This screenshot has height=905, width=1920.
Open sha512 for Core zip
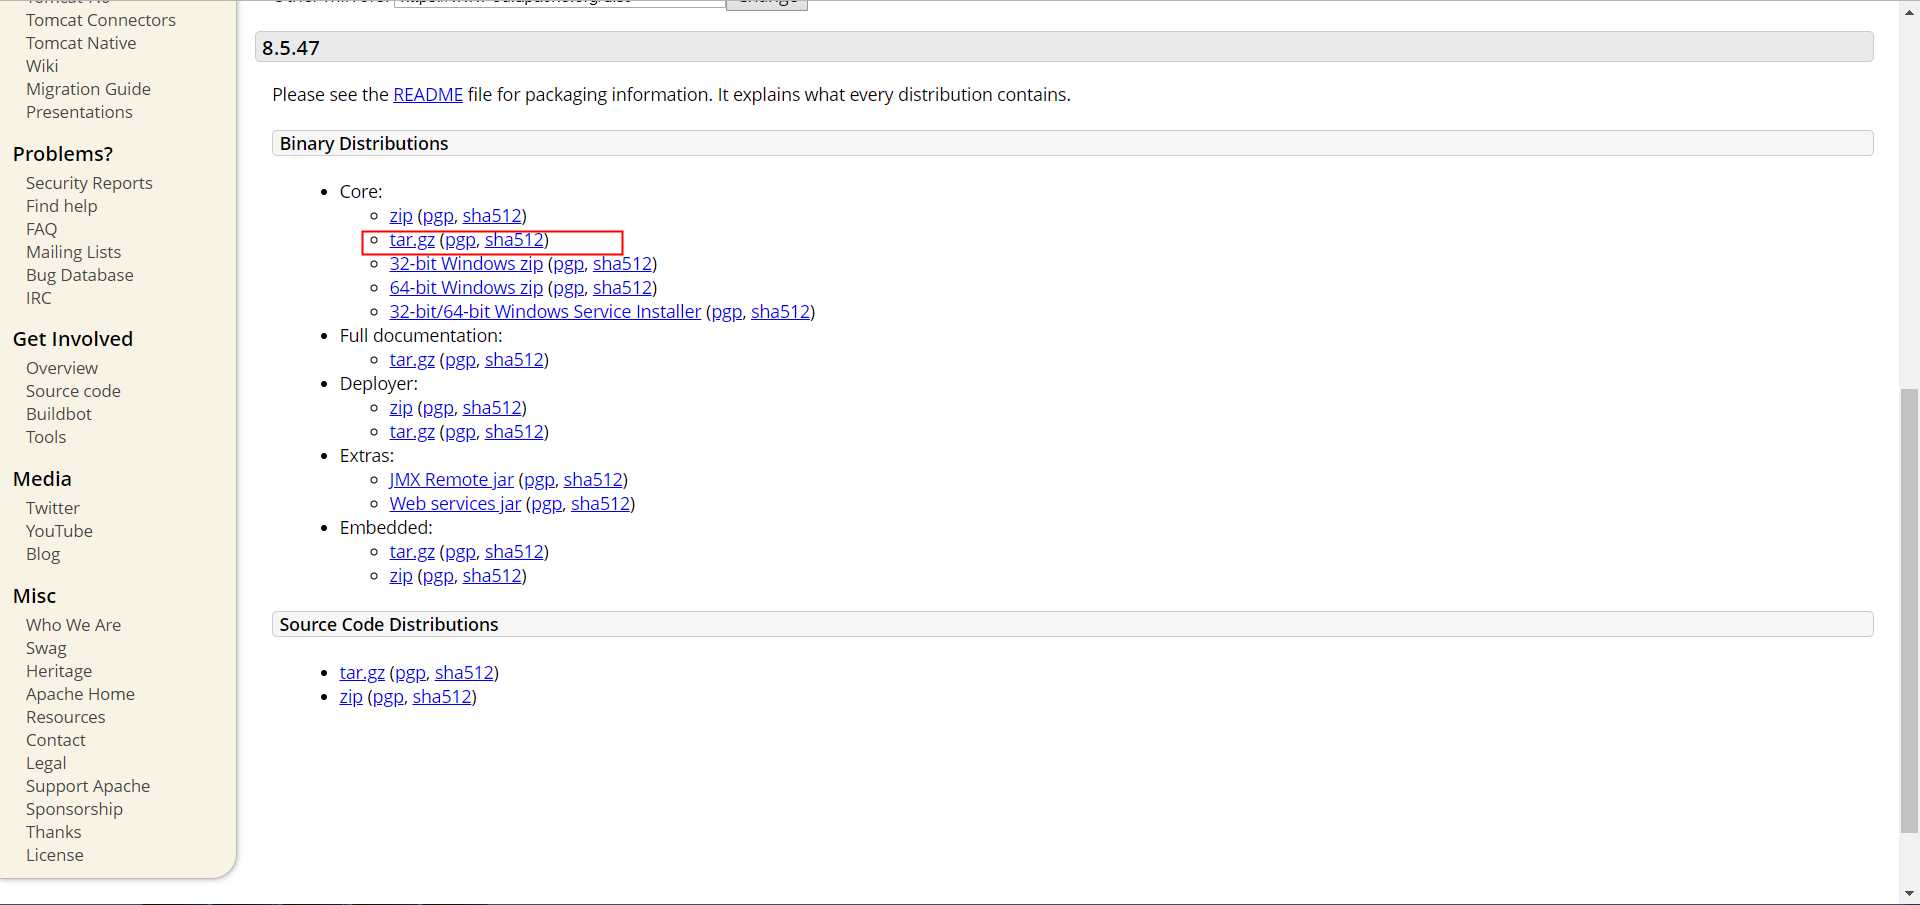tap(492, 216)
